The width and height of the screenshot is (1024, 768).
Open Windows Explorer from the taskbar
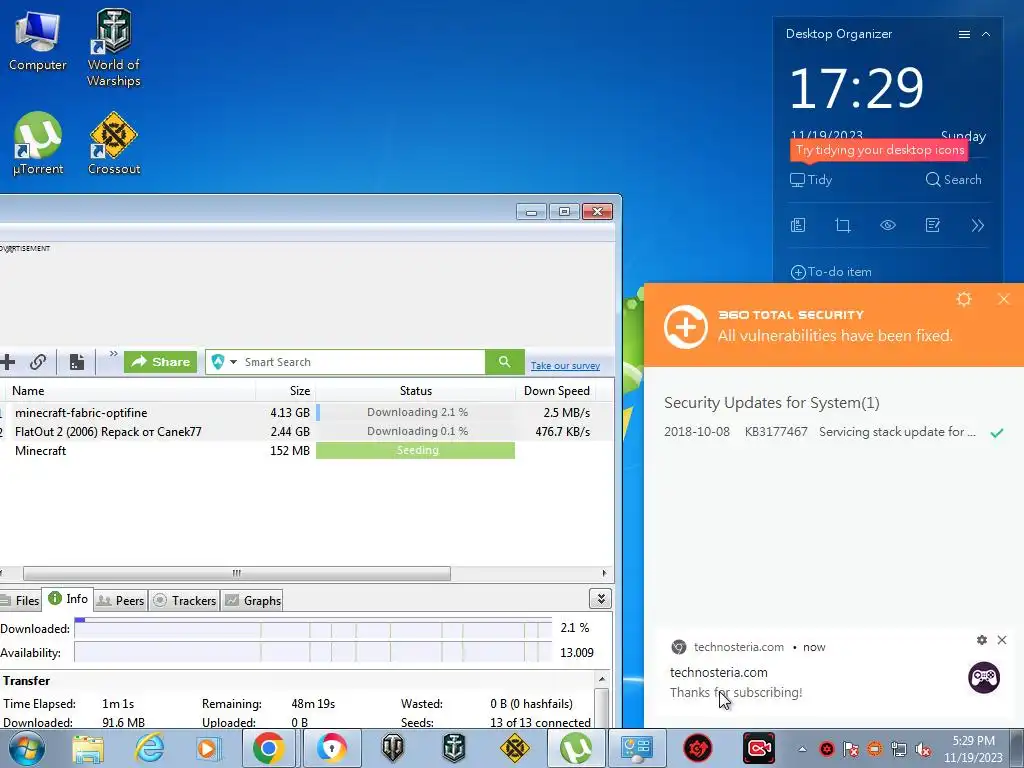click(x=88, y=748)
